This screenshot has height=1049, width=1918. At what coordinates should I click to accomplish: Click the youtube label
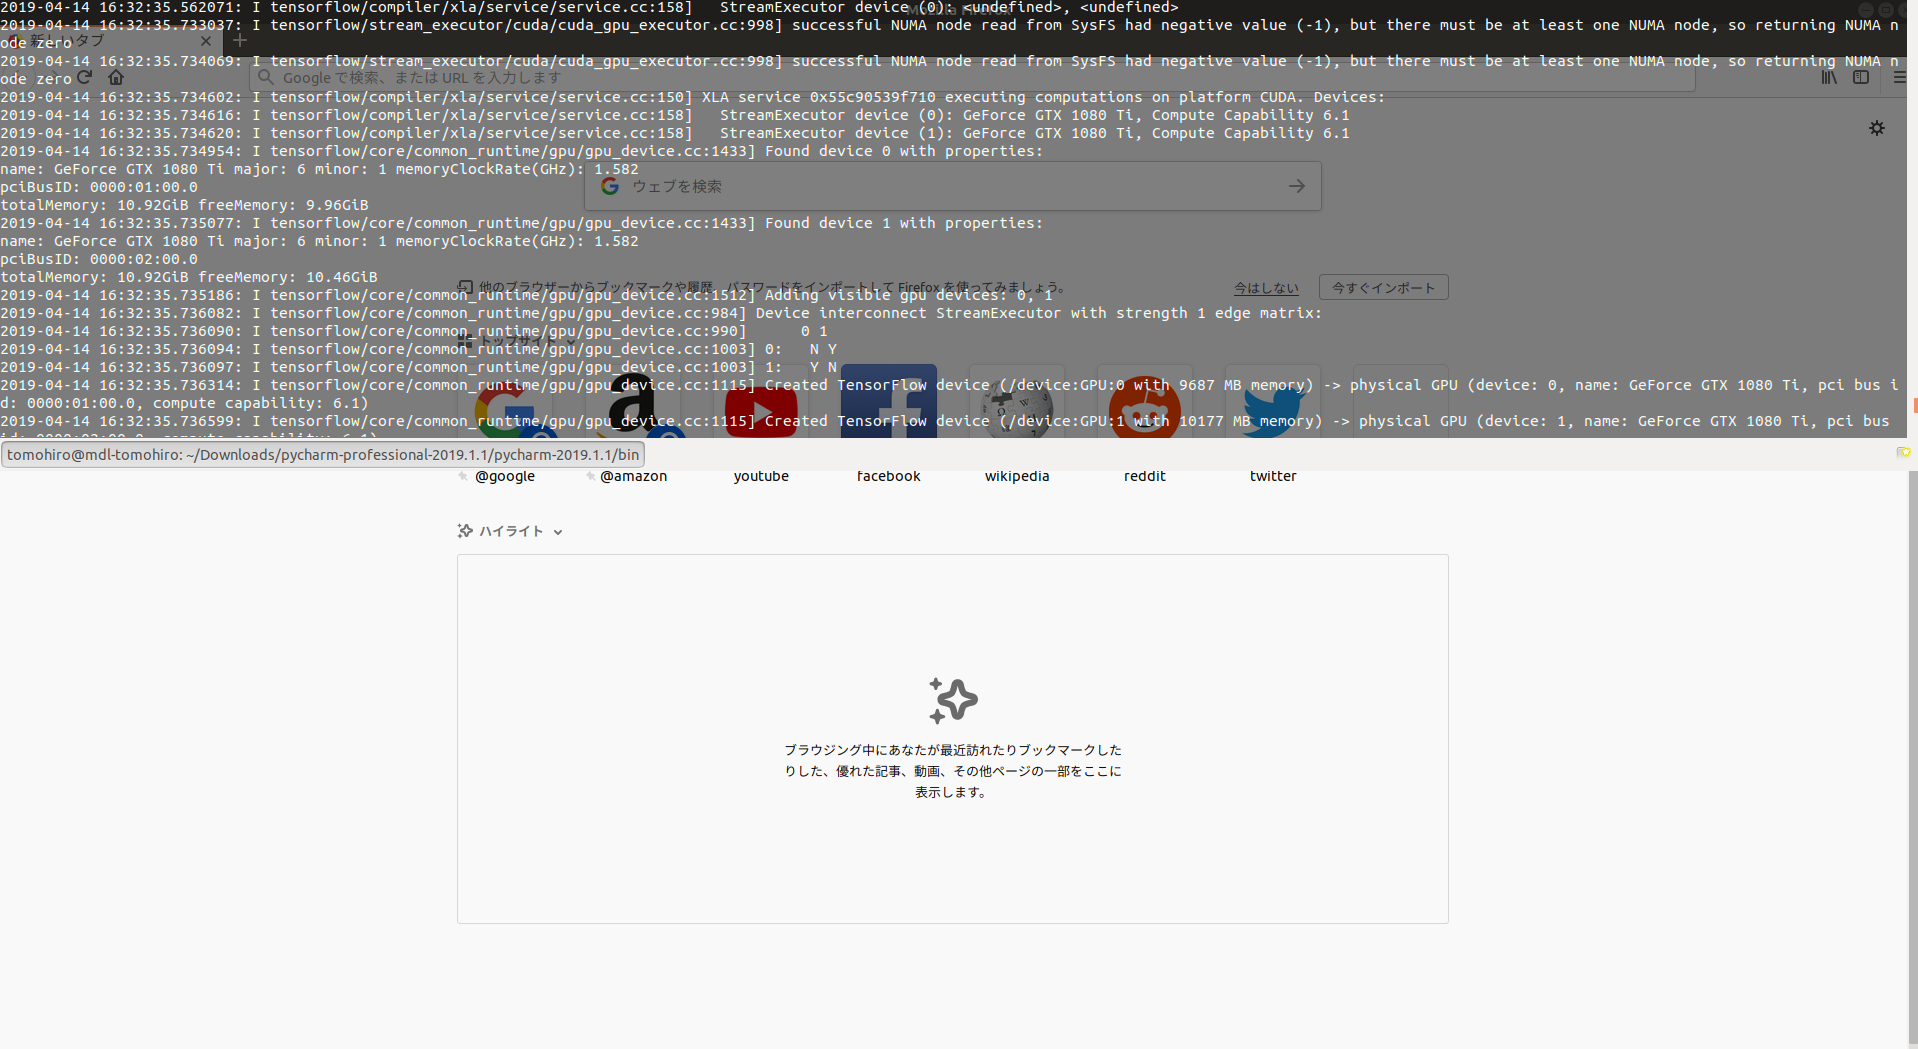click(x=761, y=476)
